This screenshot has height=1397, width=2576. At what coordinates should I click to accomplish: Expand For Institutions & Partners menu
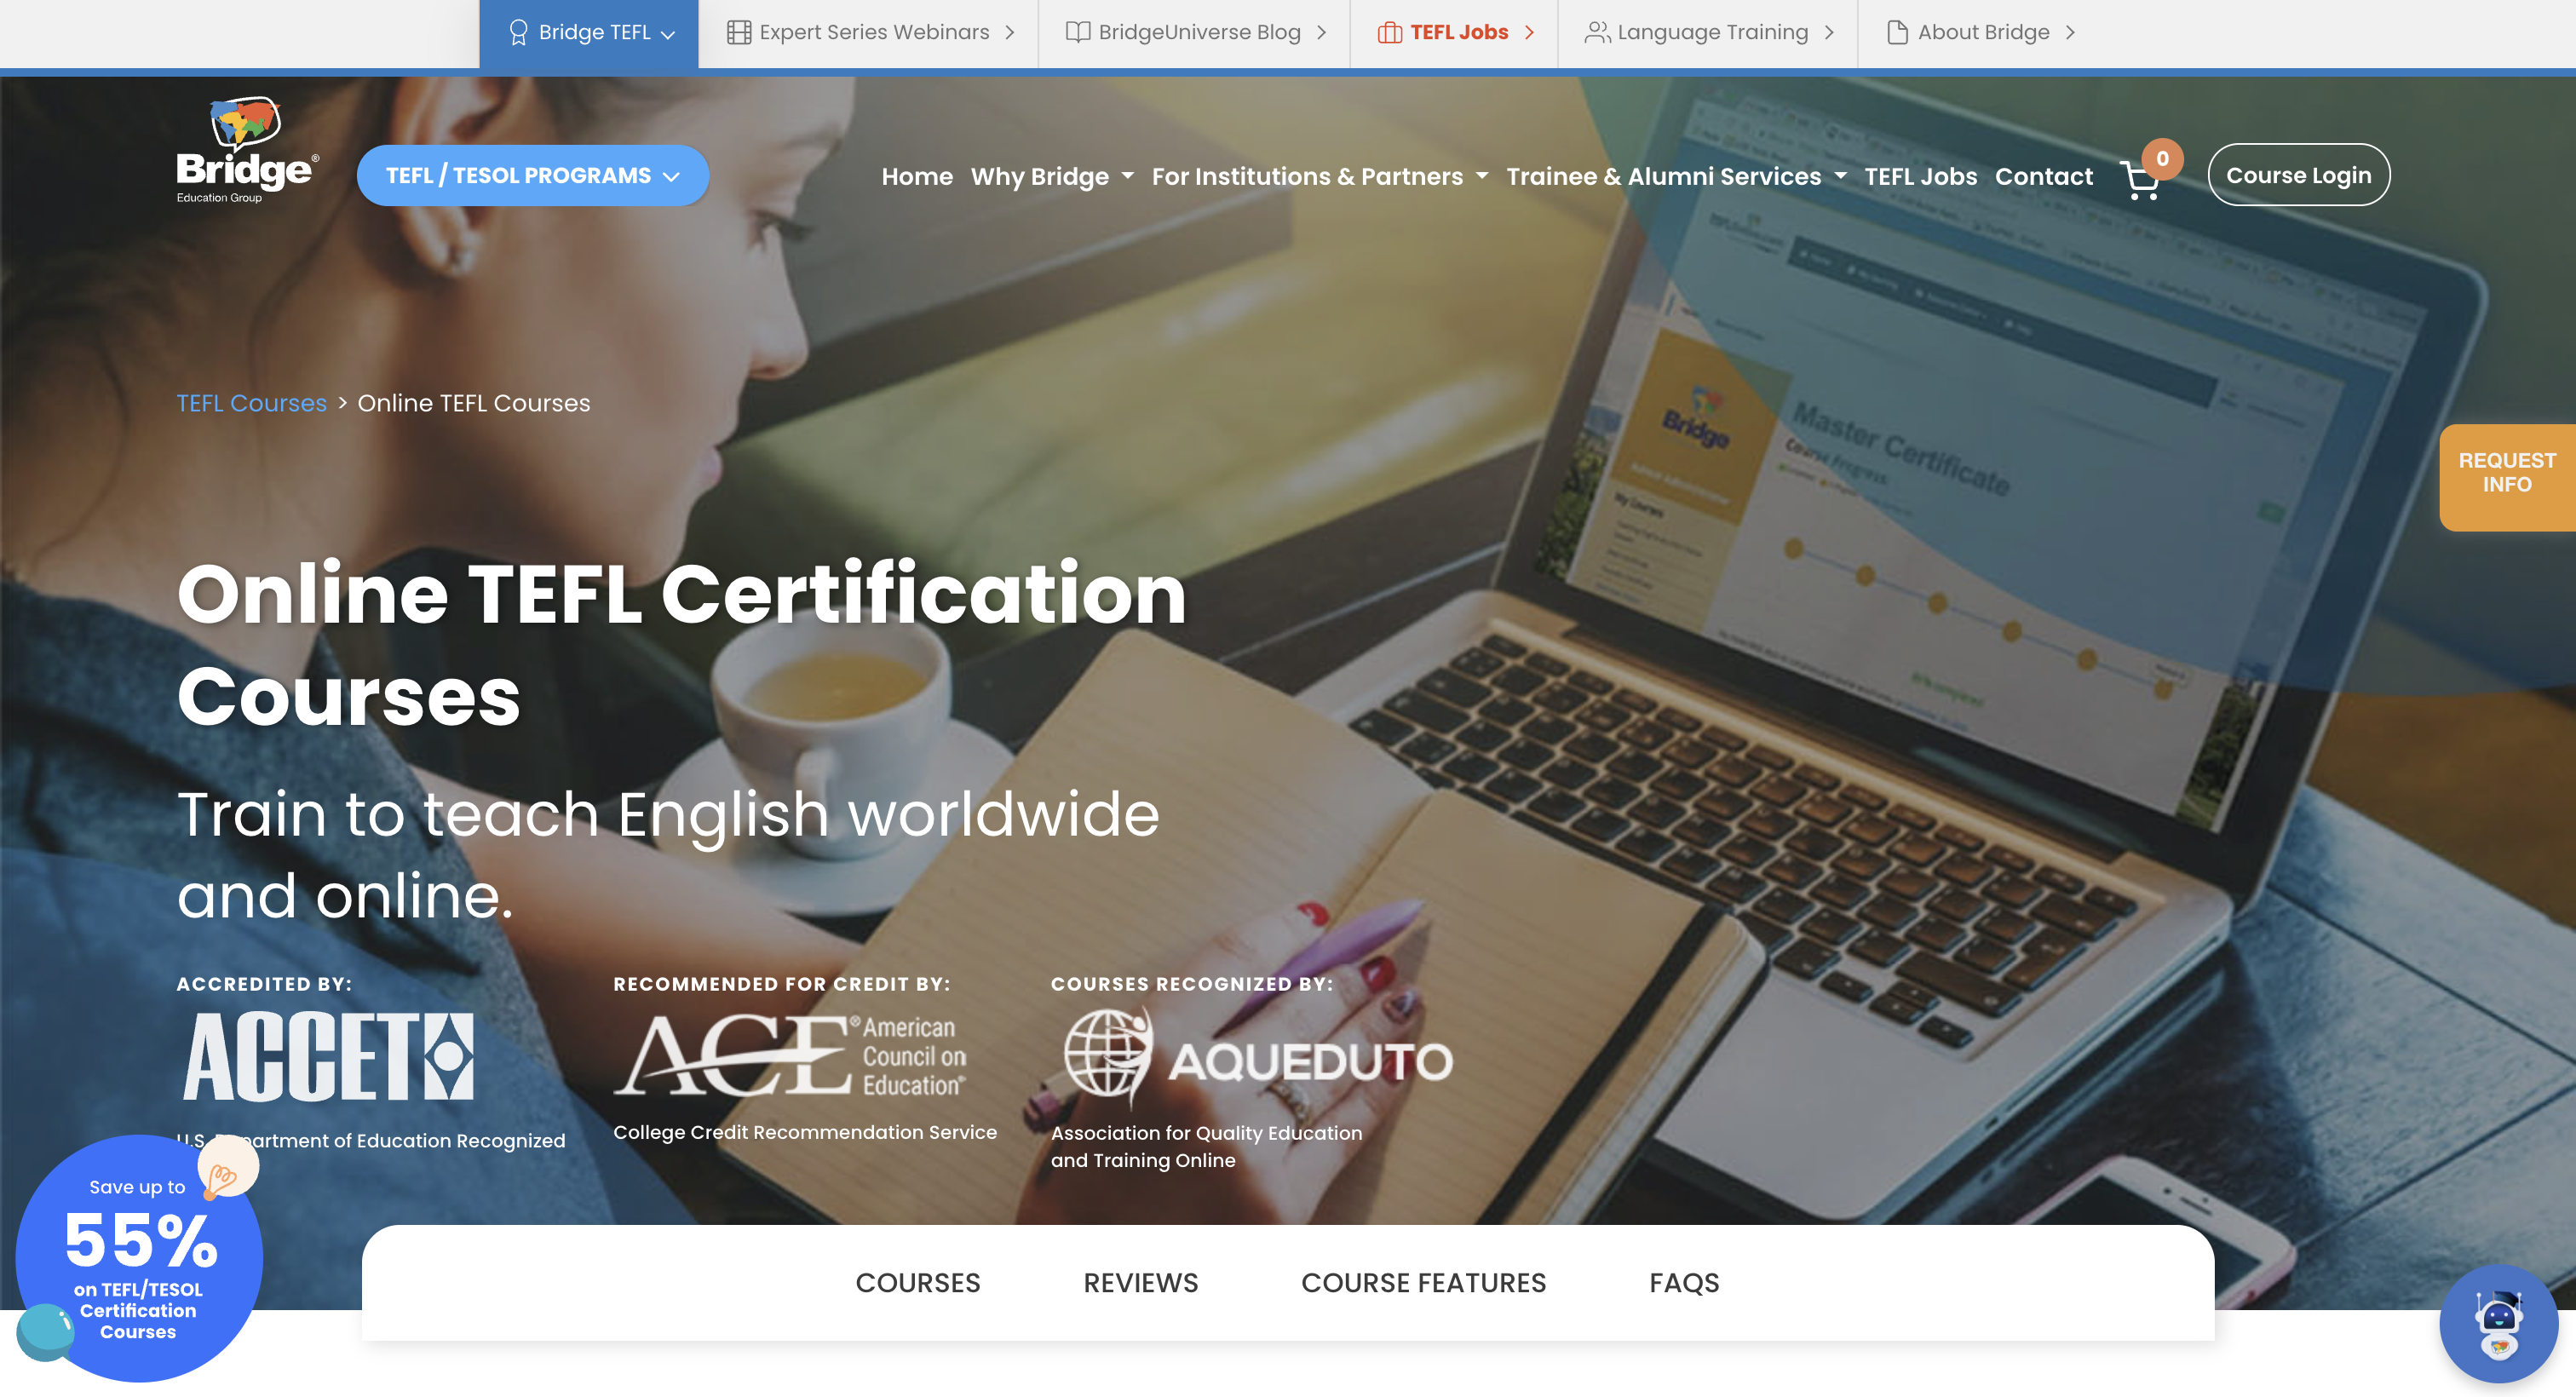(1319, 177)
